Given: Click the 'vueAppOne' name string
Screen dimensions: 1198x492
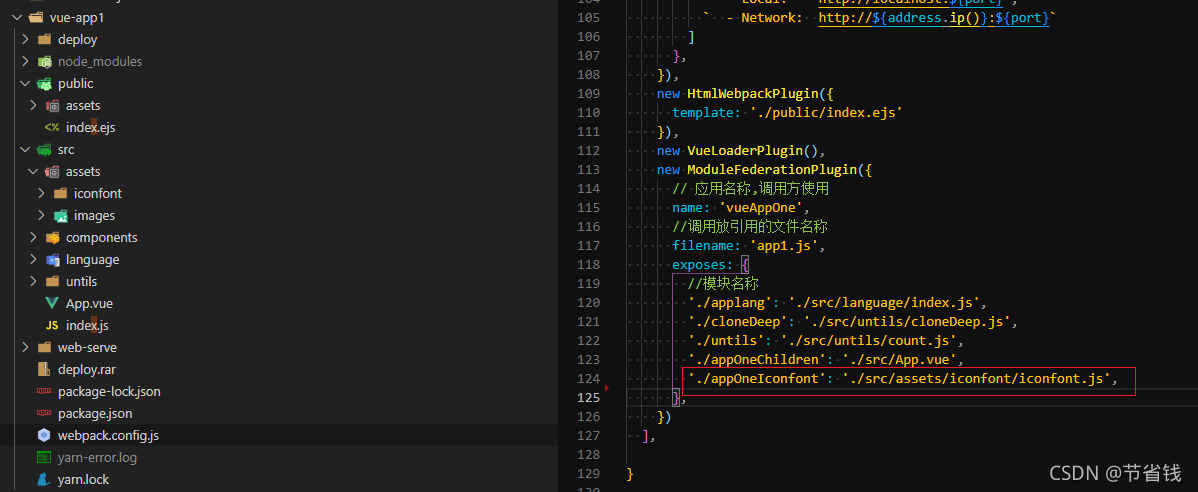Looking at the screenshot, I should click(x=760, y=208).
